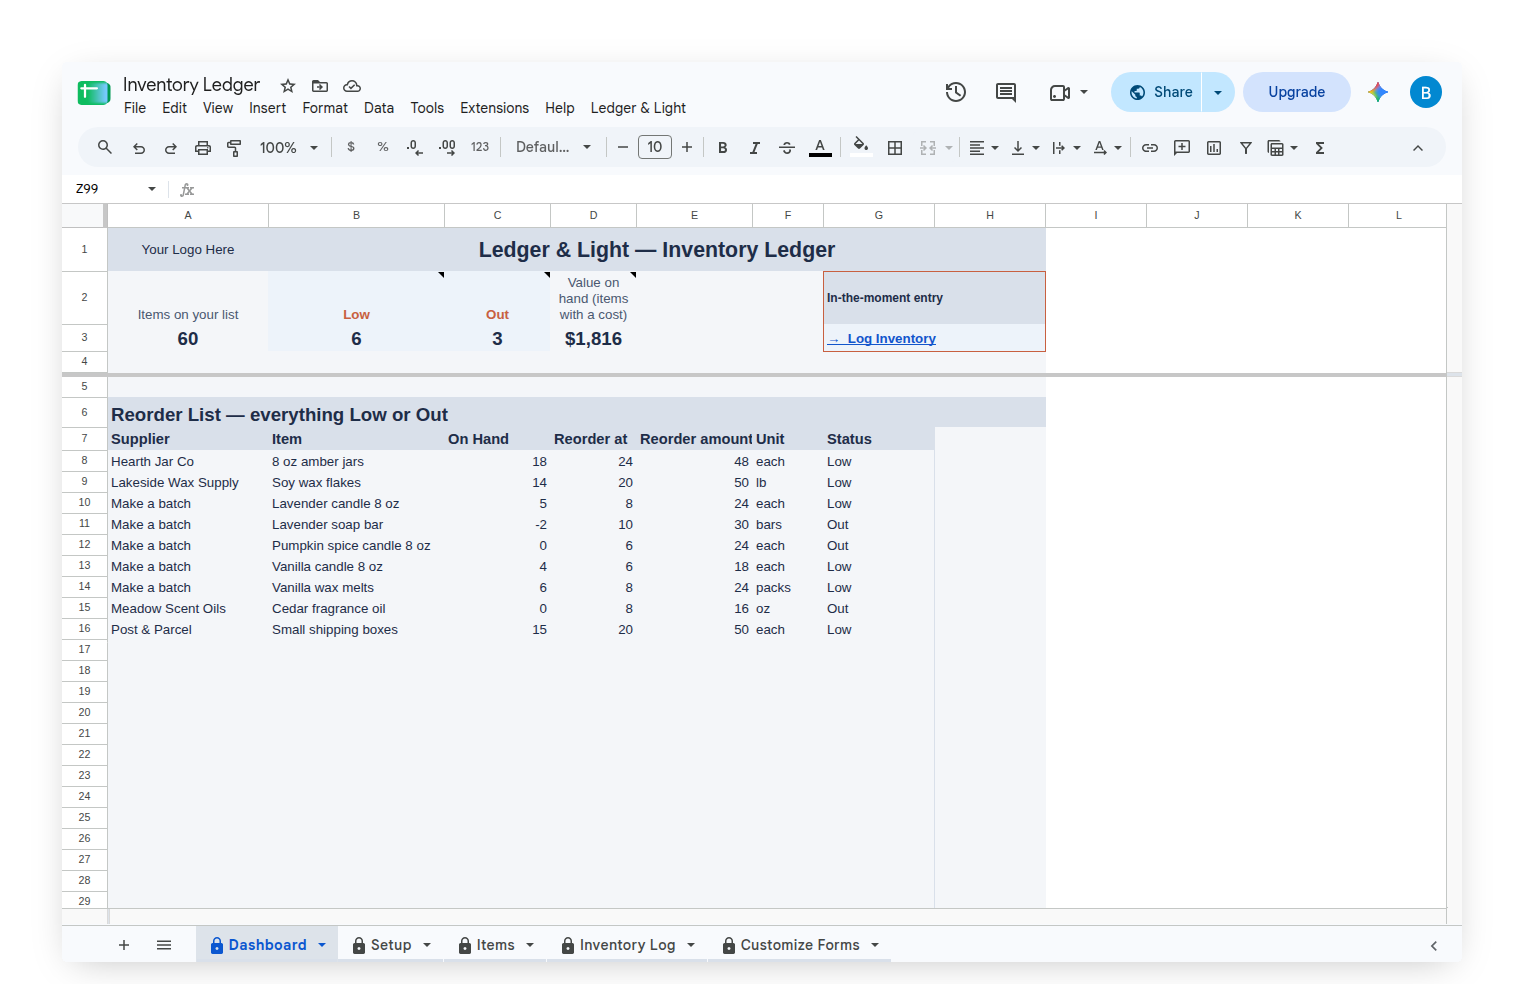Open the search menus magnifier

coord(105,147)
